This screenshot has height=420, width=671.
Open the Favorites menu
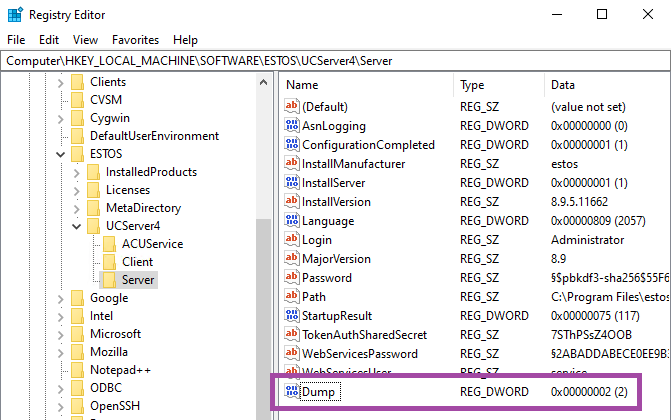tap(135, 40)
